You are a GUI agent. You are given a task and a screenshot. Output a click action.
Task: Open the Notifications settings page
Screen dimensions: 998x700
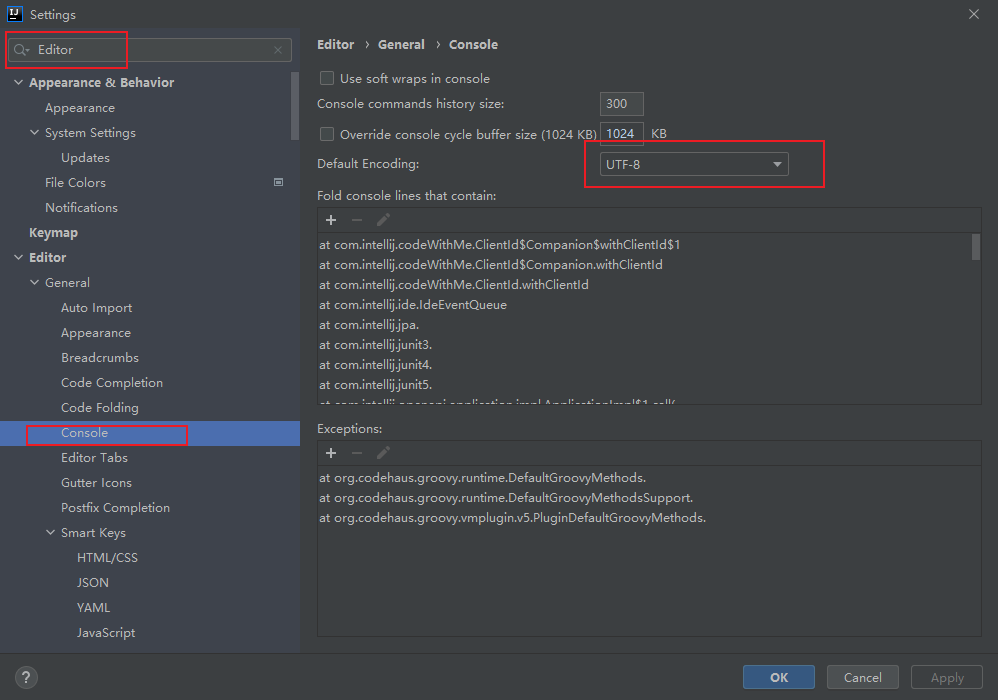pyautogui.click(x=81, y=207)
